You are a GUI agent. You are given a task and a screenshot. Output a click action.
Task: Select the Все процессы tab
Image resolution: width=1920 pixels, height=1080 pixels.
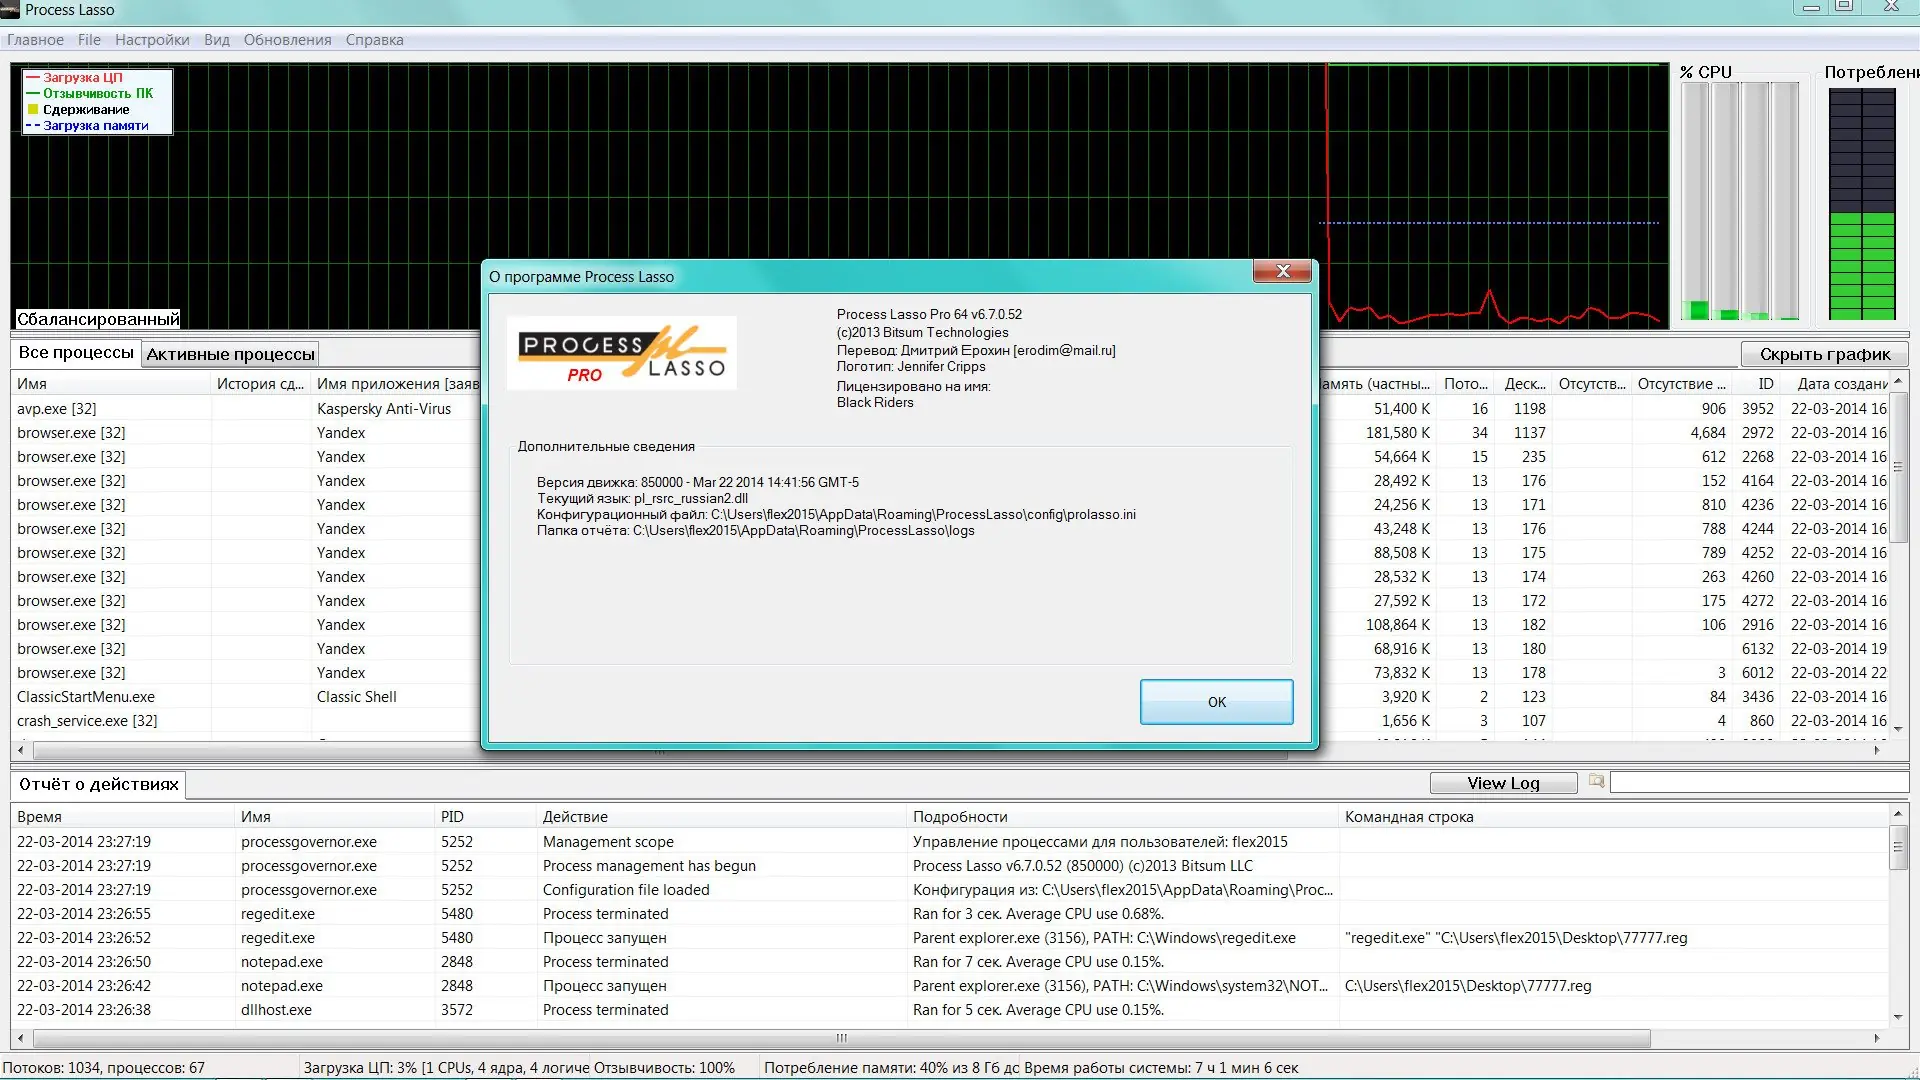point(76,353)
